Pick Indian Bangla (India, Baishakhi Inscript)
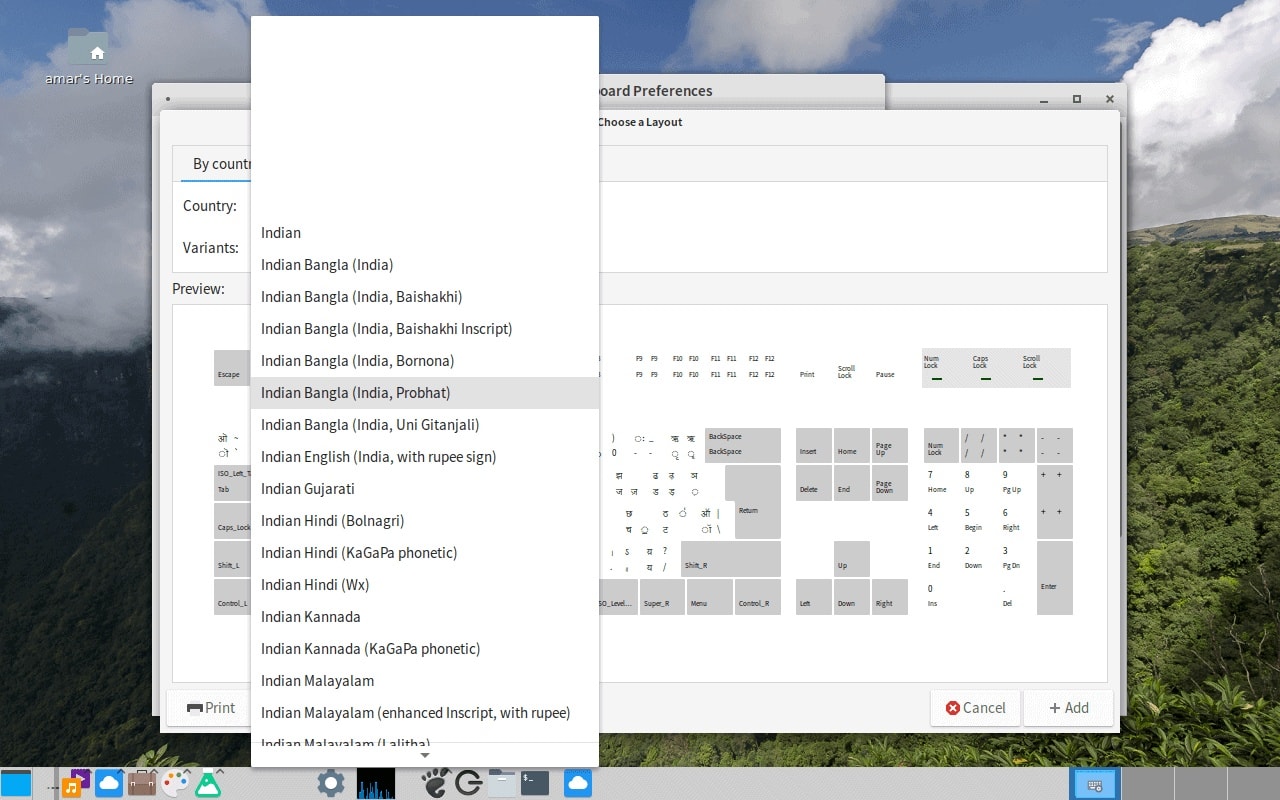Image resolution: width=1280 pixels, height=800 pixels. pos(425,329)
